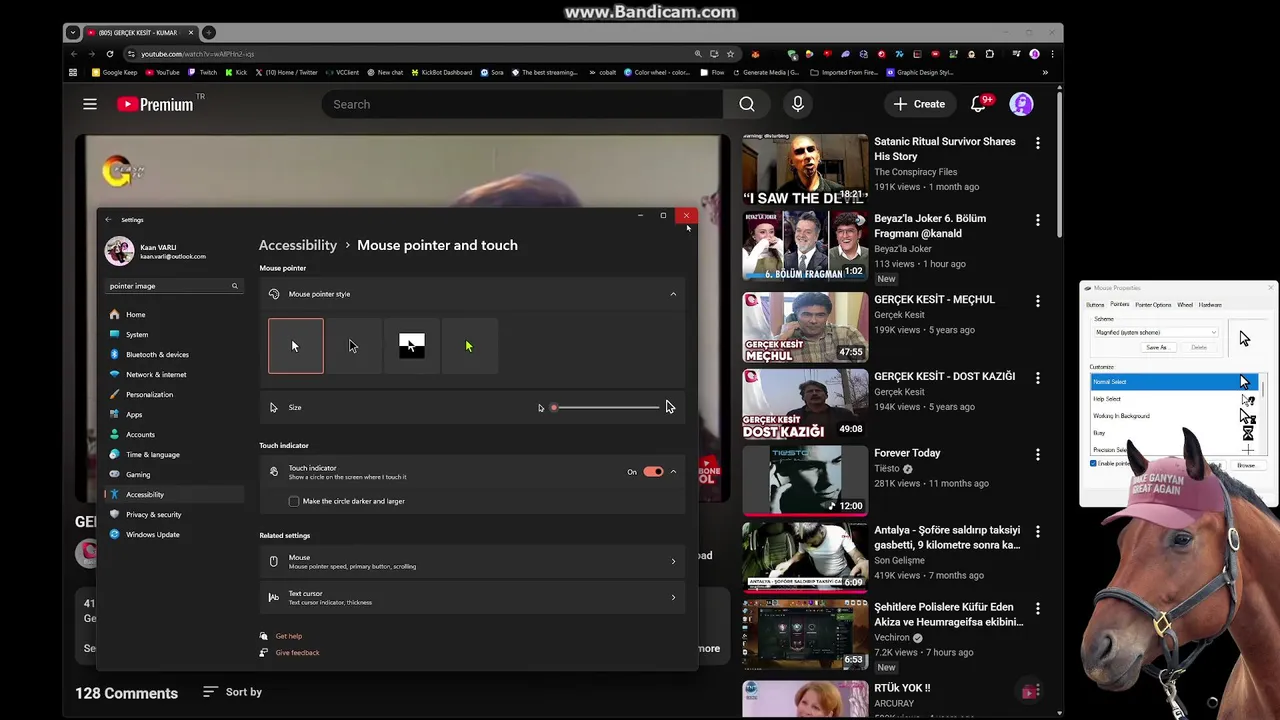This screenshot has height=720, width=1280.
Task: Click Save As in Mouse Properties
Action: pyautogui.click(x=1157, y=347)
